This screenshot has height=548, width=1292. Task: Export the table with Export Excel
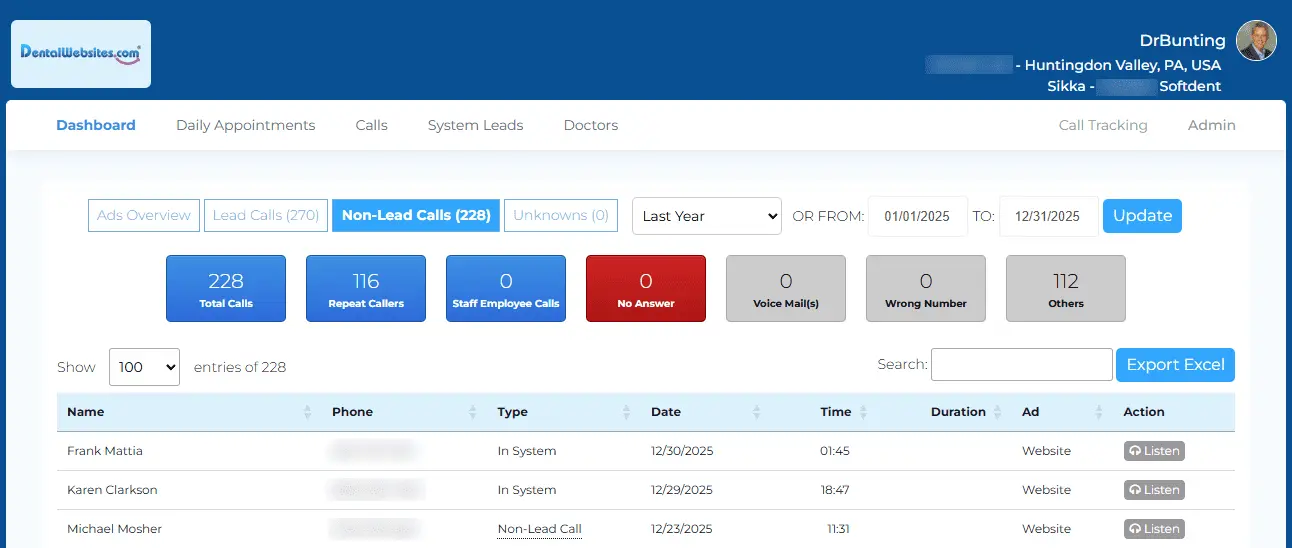pyautogui.click(x=1175, y=365)
